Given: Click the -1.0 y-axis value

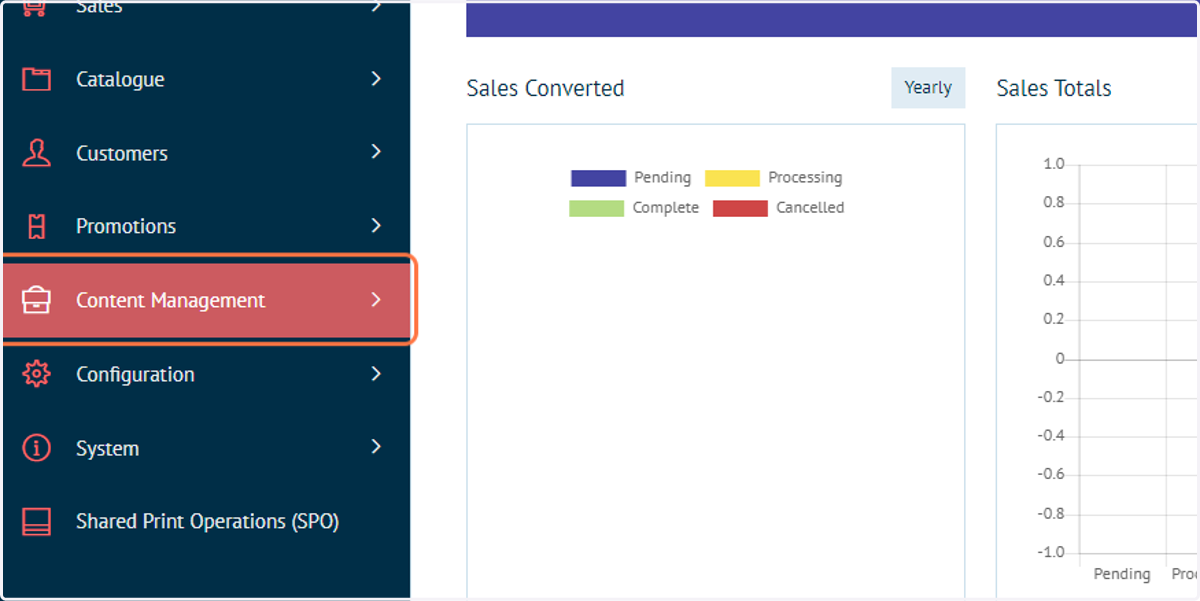Looking at the screenshot, I should pos(1051,553).
